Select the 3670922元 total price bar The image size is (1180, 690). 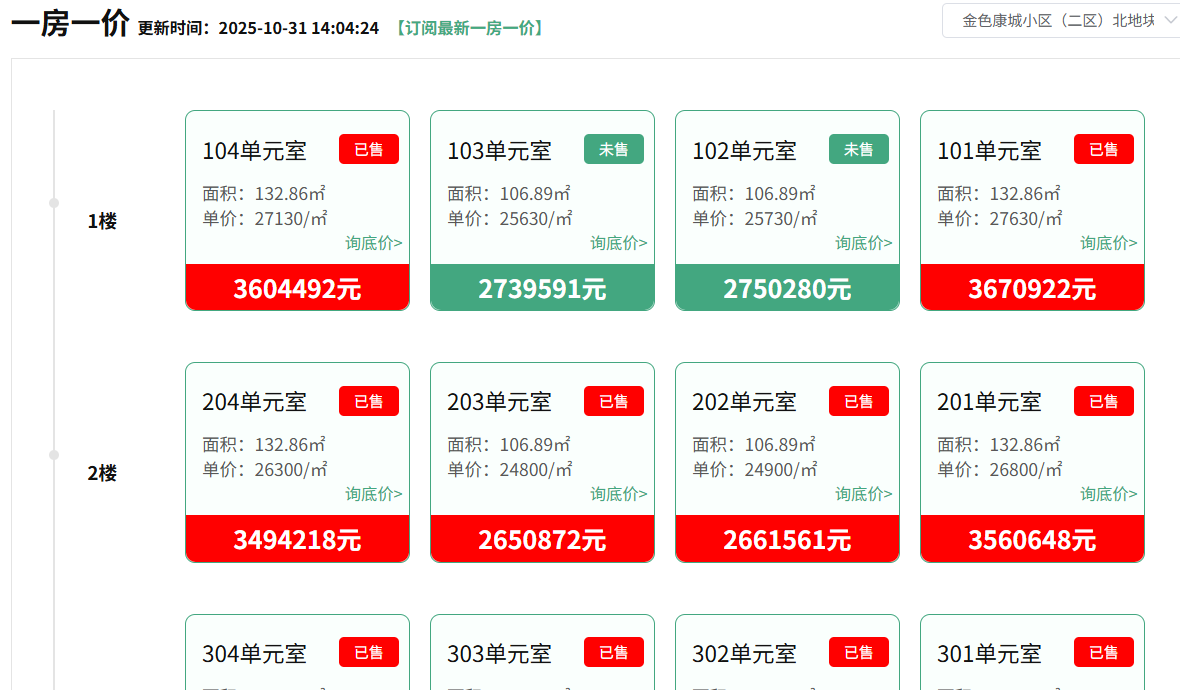[1032, 289]
